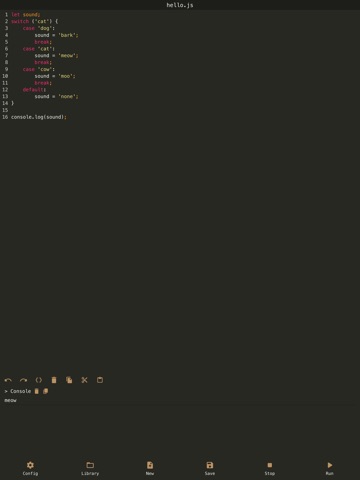Image resolution: width=360 pixels, height=480 pixels.
Task: Open the Library folder
Action: tap(90, 468)
